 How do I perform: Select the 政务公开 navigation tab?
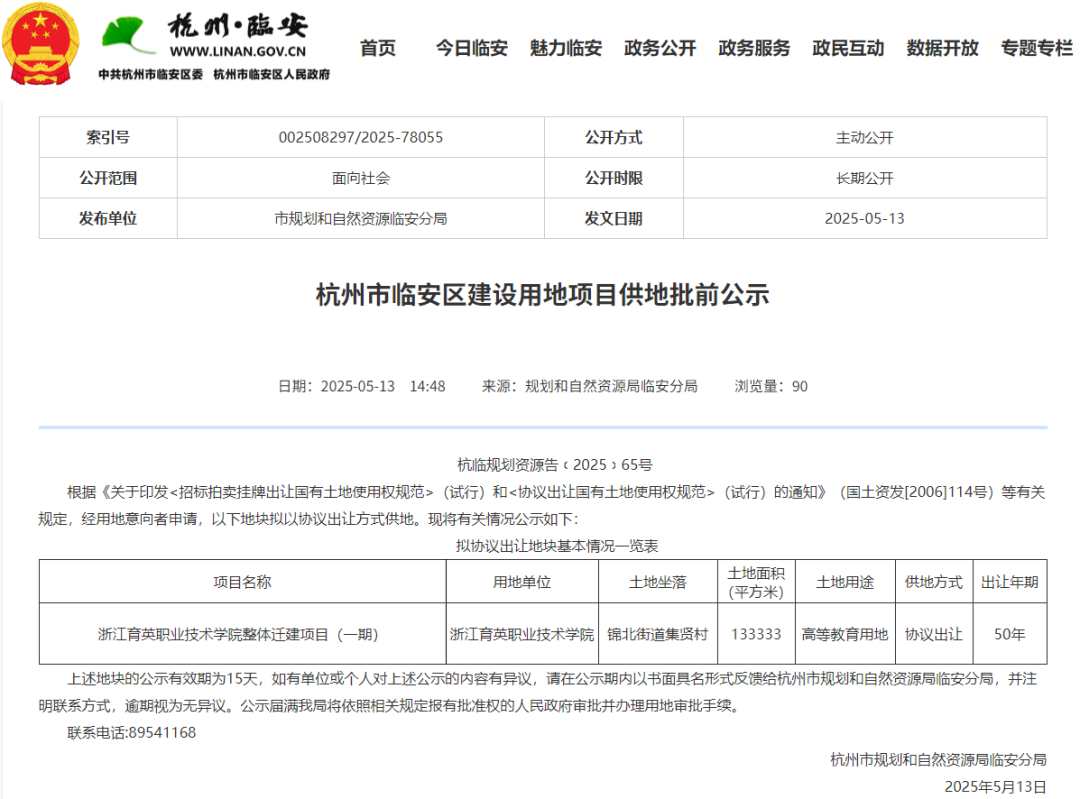tap(659, 47)
